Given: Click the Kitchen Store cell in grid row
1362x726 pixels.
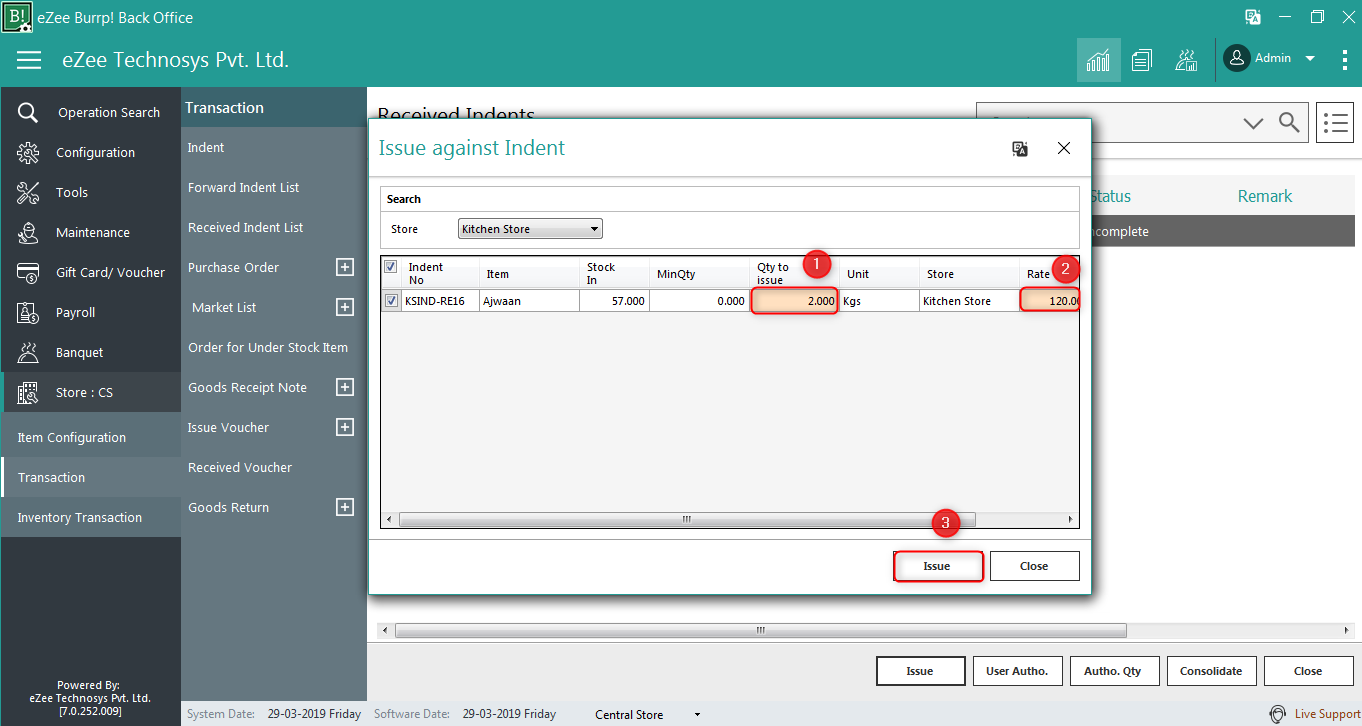Looking at the screenshot, I should click(x=969, y=301).
